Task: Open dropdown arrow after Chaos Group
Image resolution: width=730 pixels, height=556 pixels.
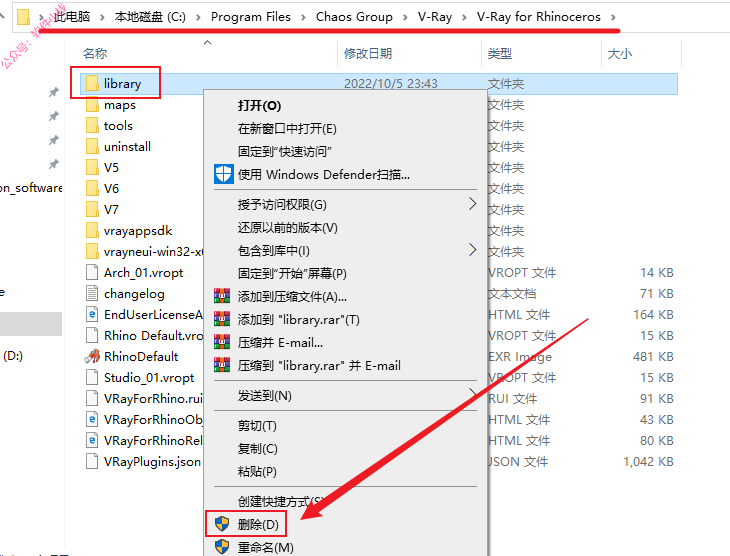Action: pos(405,17)
